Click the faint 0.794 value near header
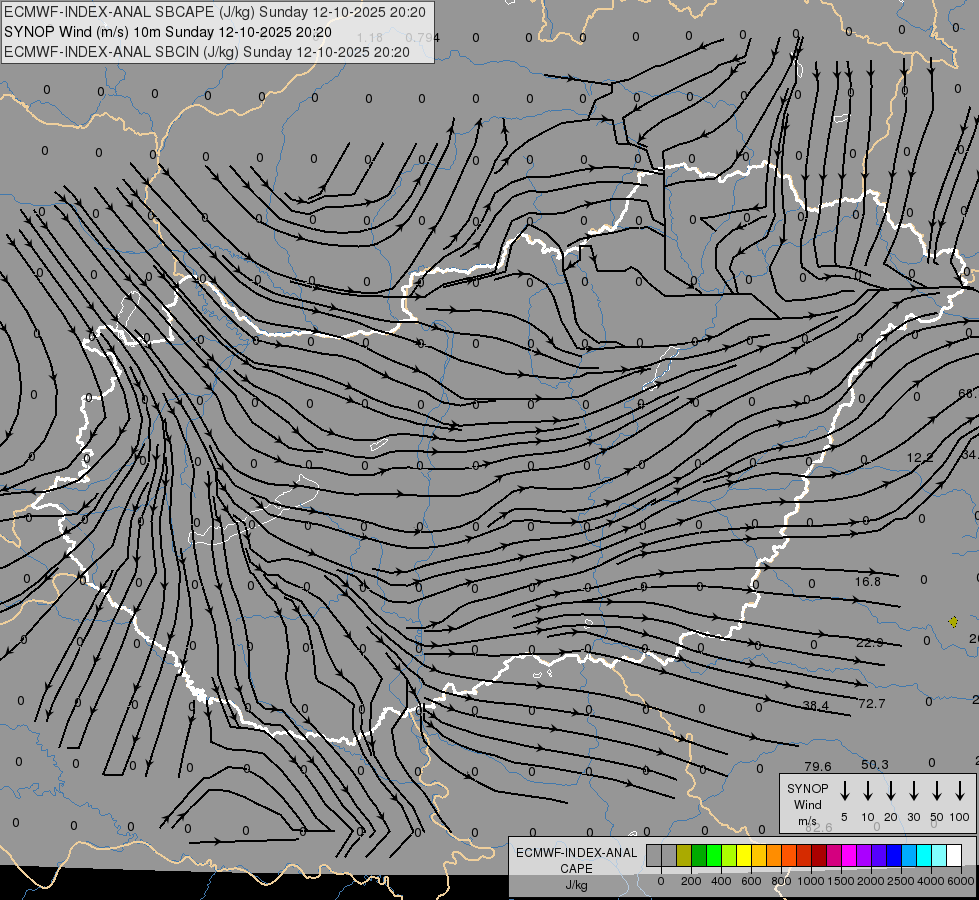Screen dimensions: 979x900 (x=422, y=37)
